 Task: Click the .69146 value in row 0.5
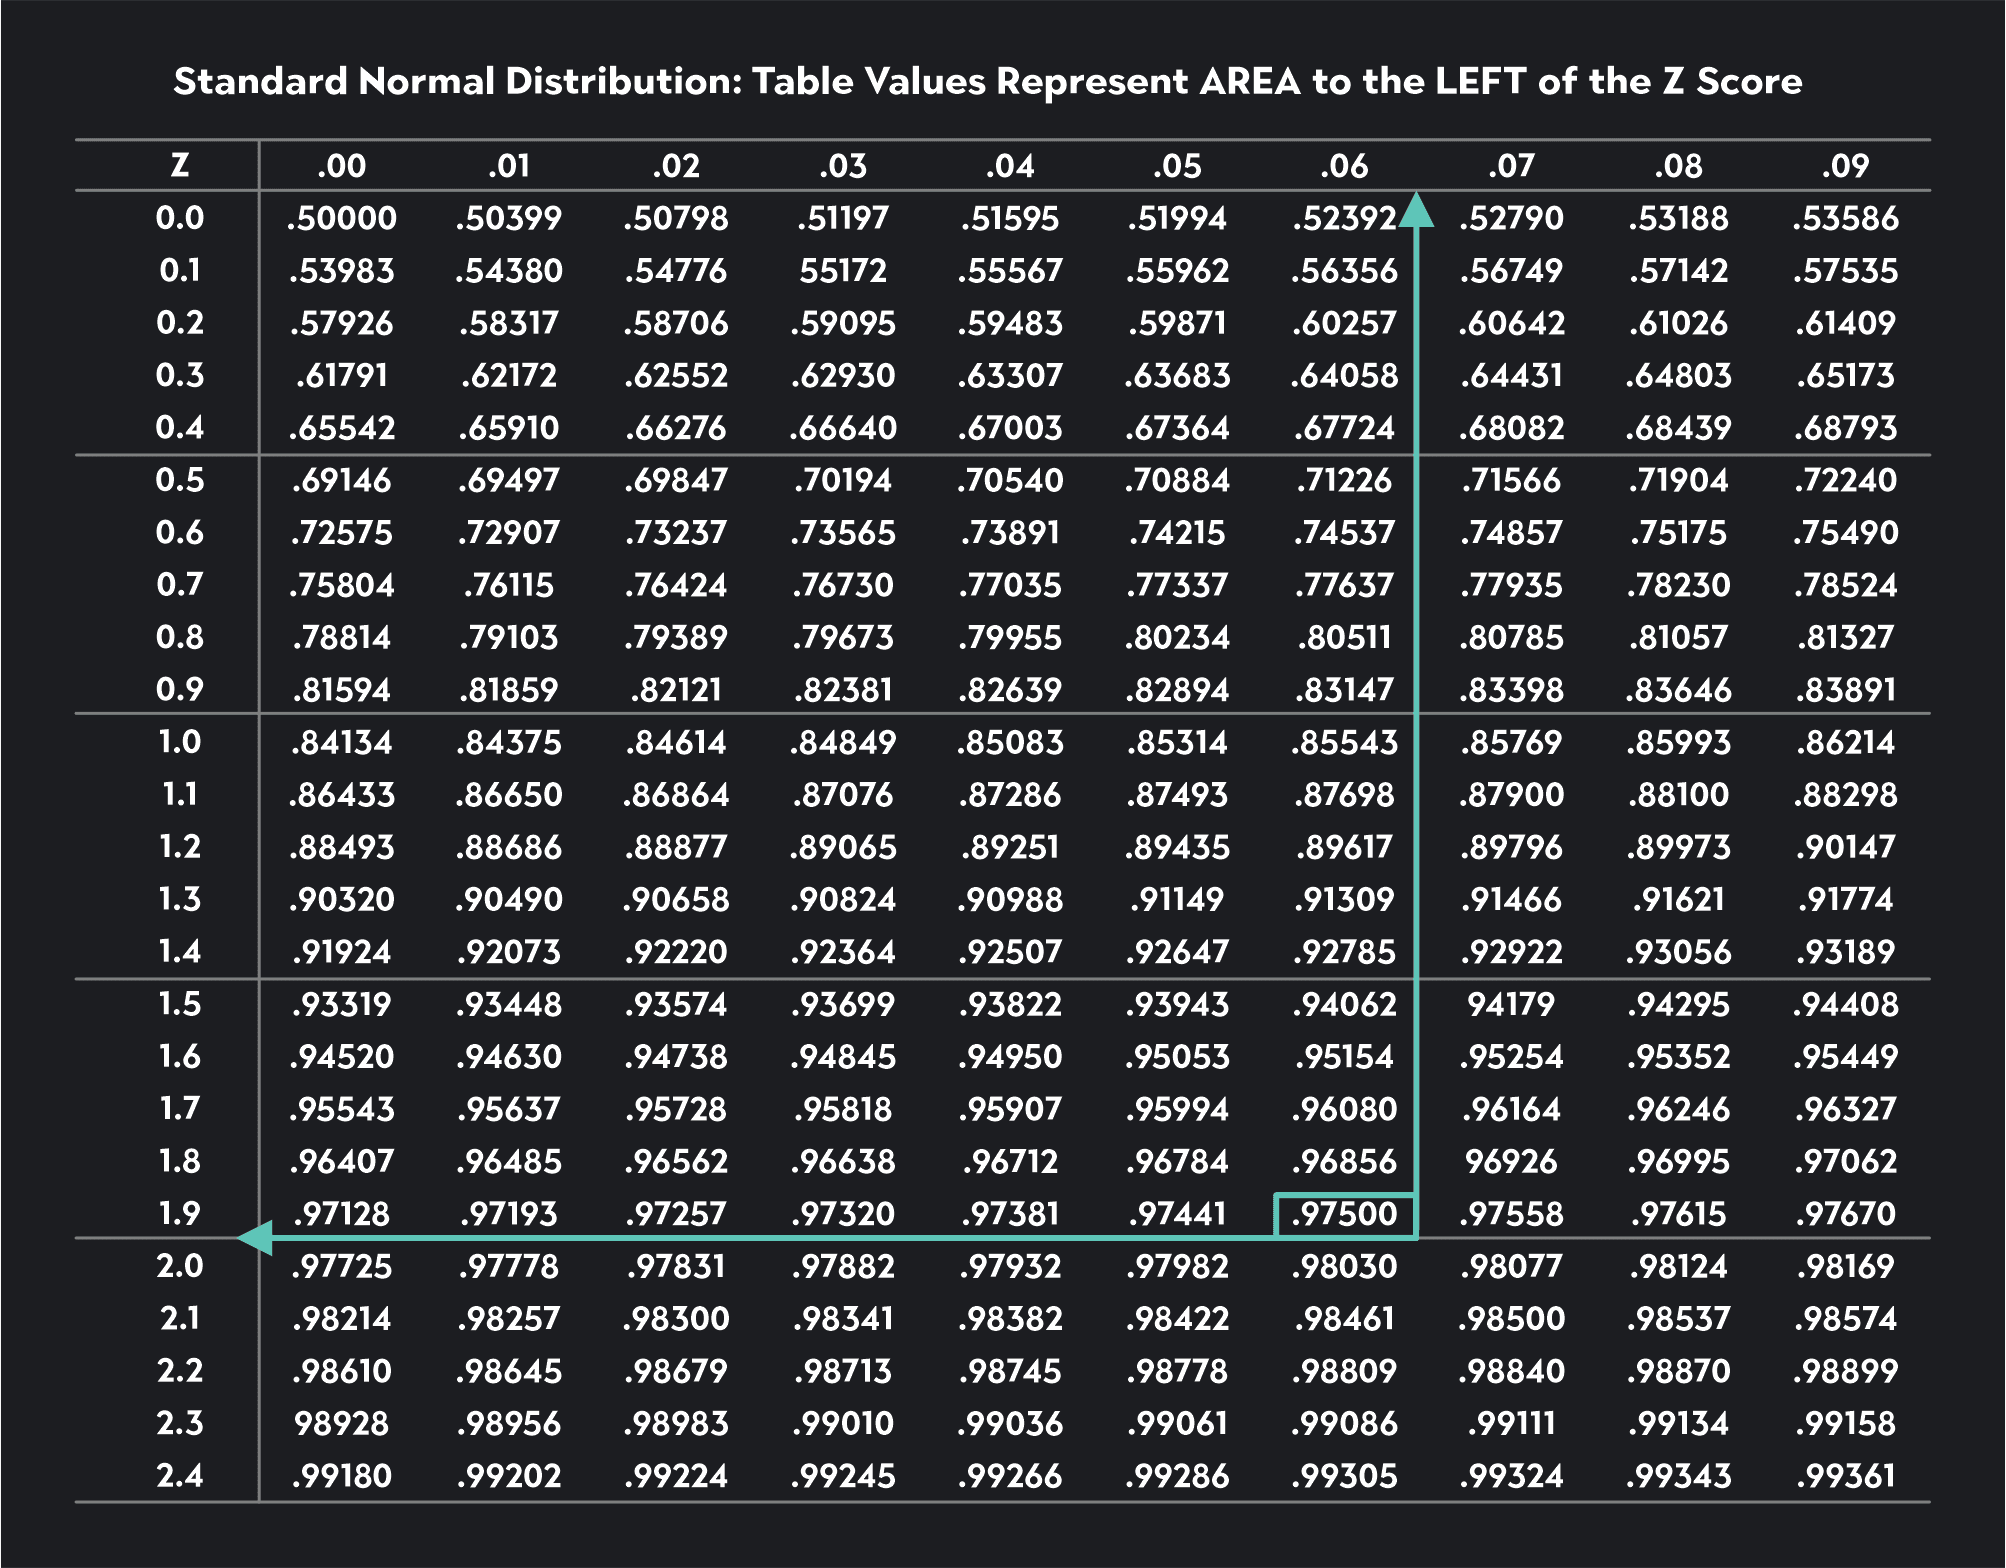point(342,481)
